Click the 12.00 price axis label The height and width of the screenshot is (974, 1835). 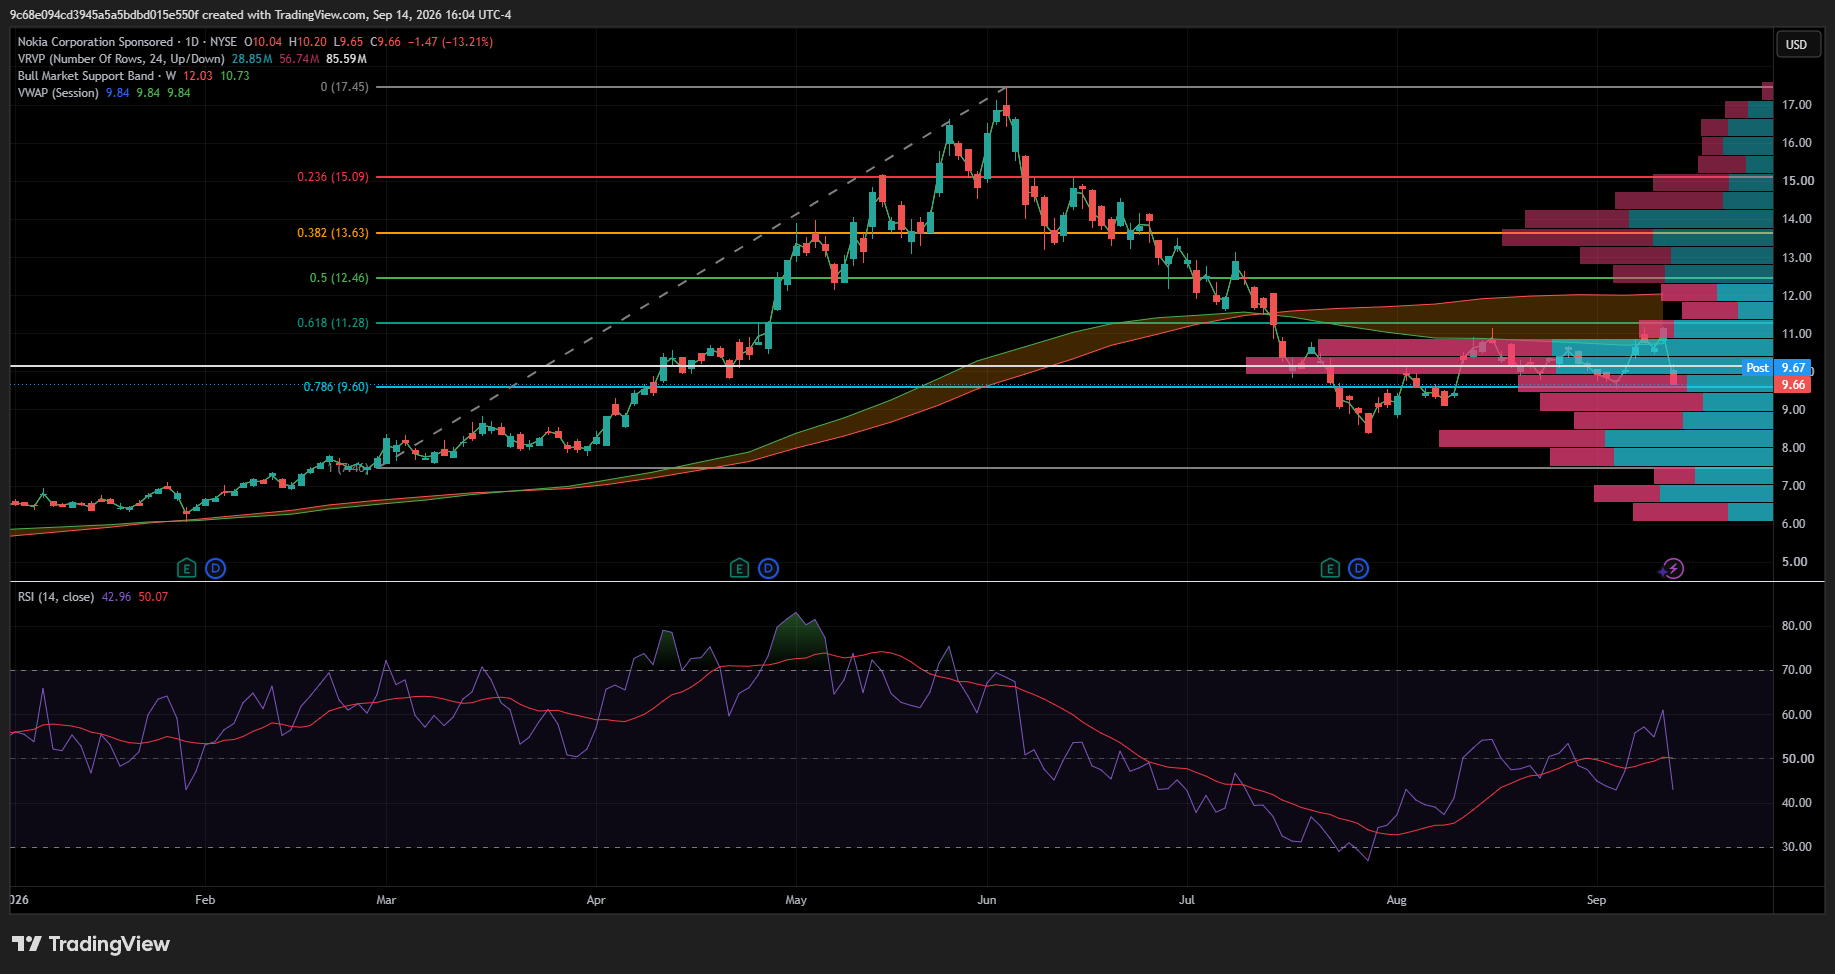(1796, 296)
